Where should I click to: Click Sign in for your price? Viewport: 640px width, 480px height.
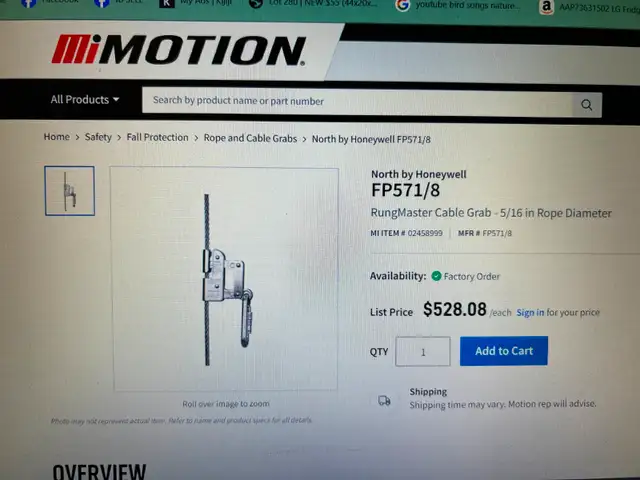coord(530,312)
